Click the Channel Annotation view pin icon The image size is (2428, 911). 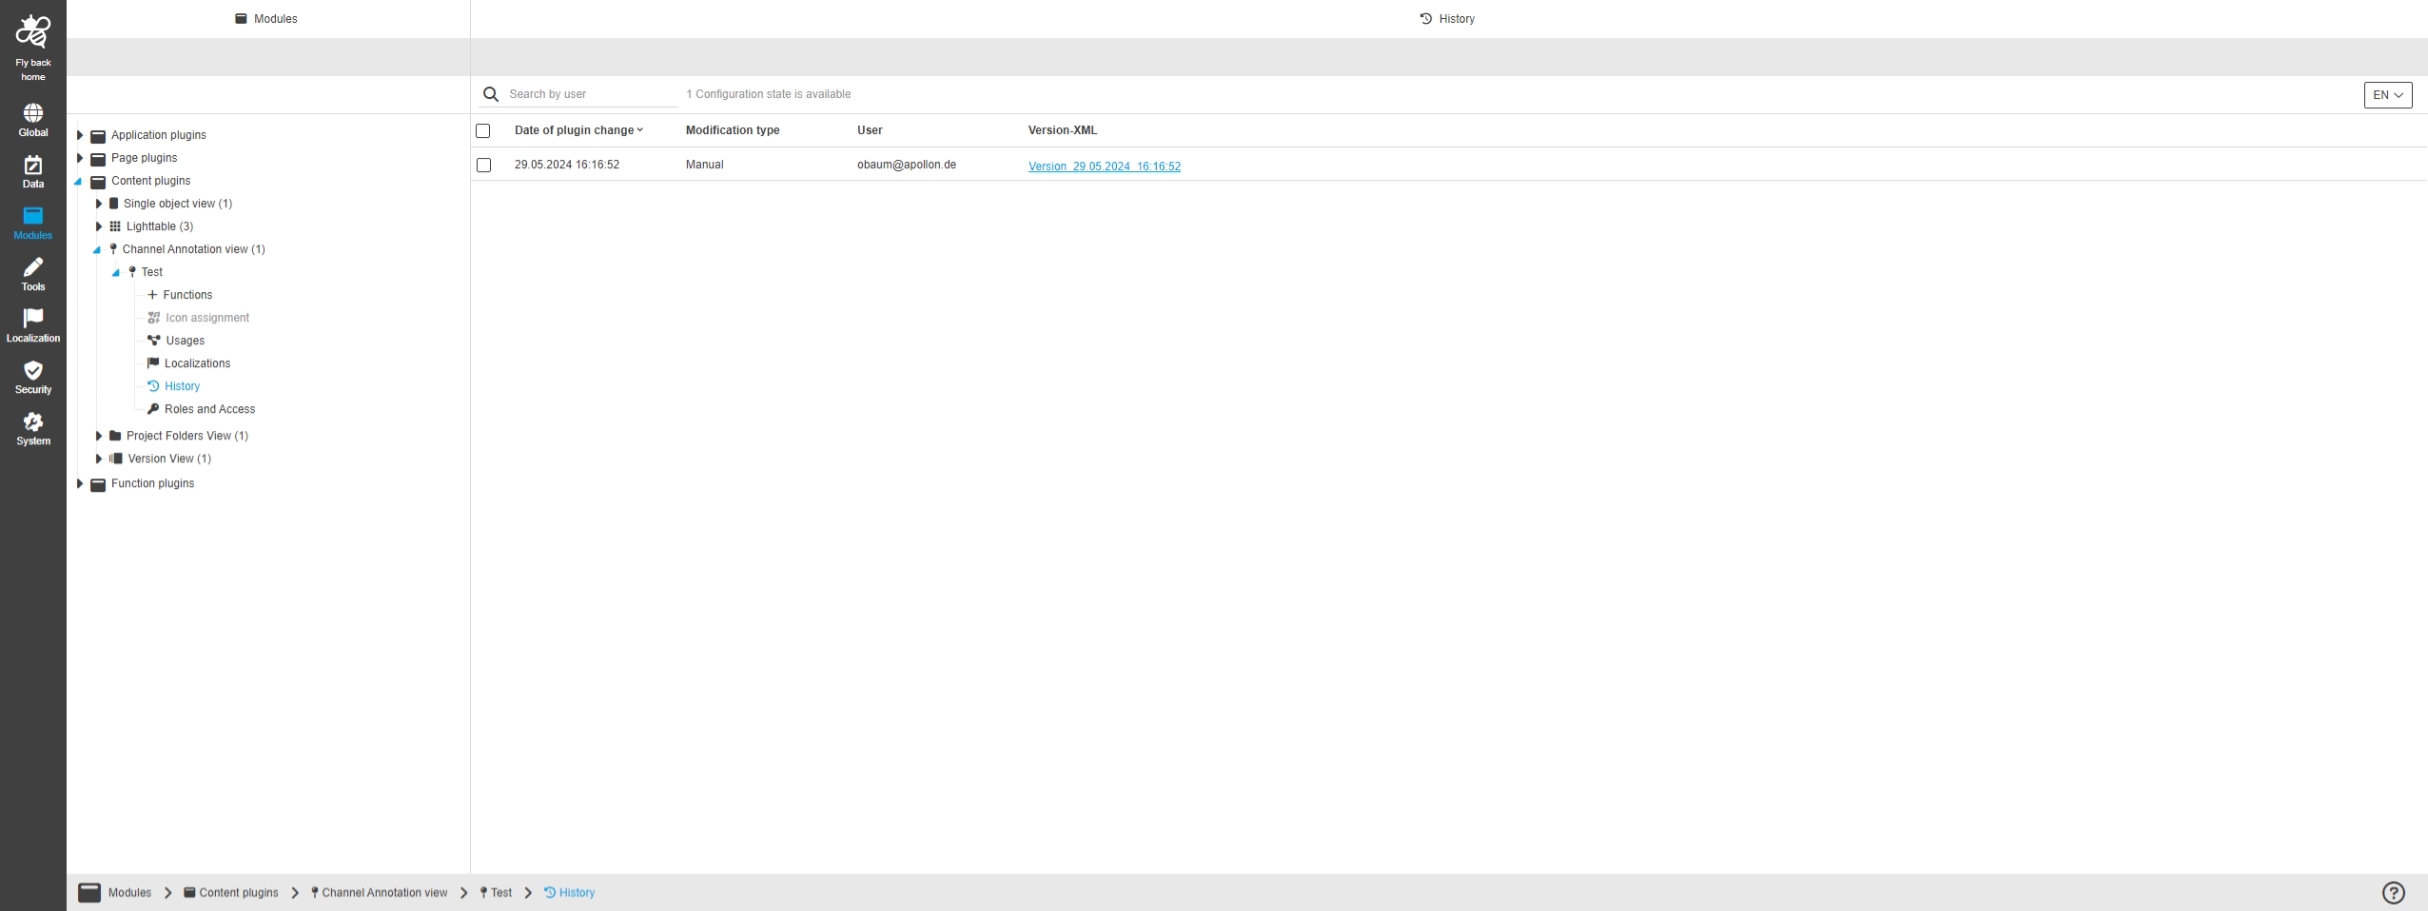113,249
